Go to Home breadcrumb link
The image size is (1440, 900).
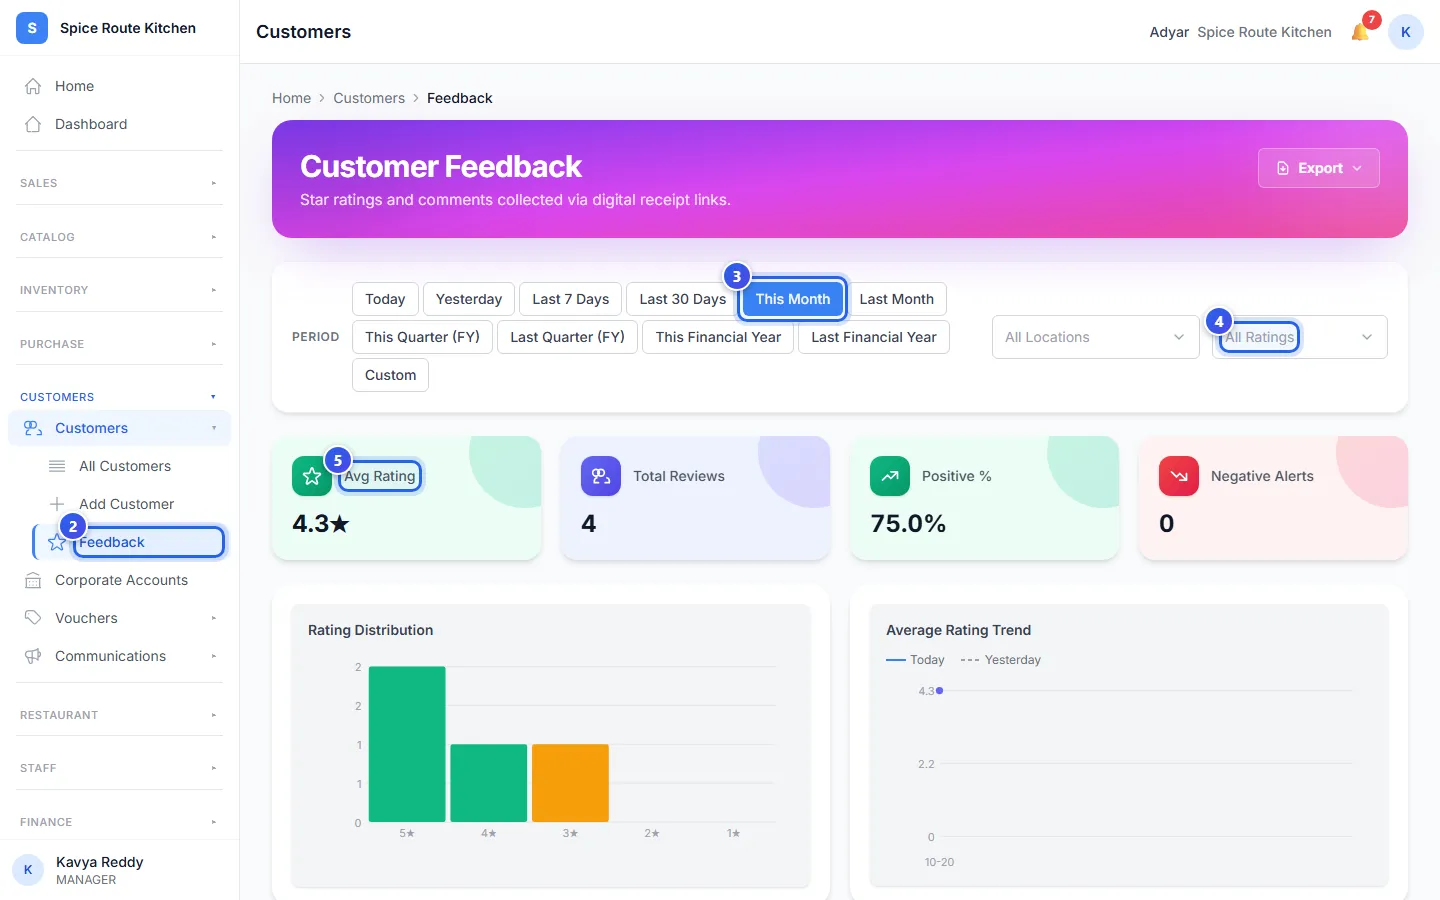[291, 98]
